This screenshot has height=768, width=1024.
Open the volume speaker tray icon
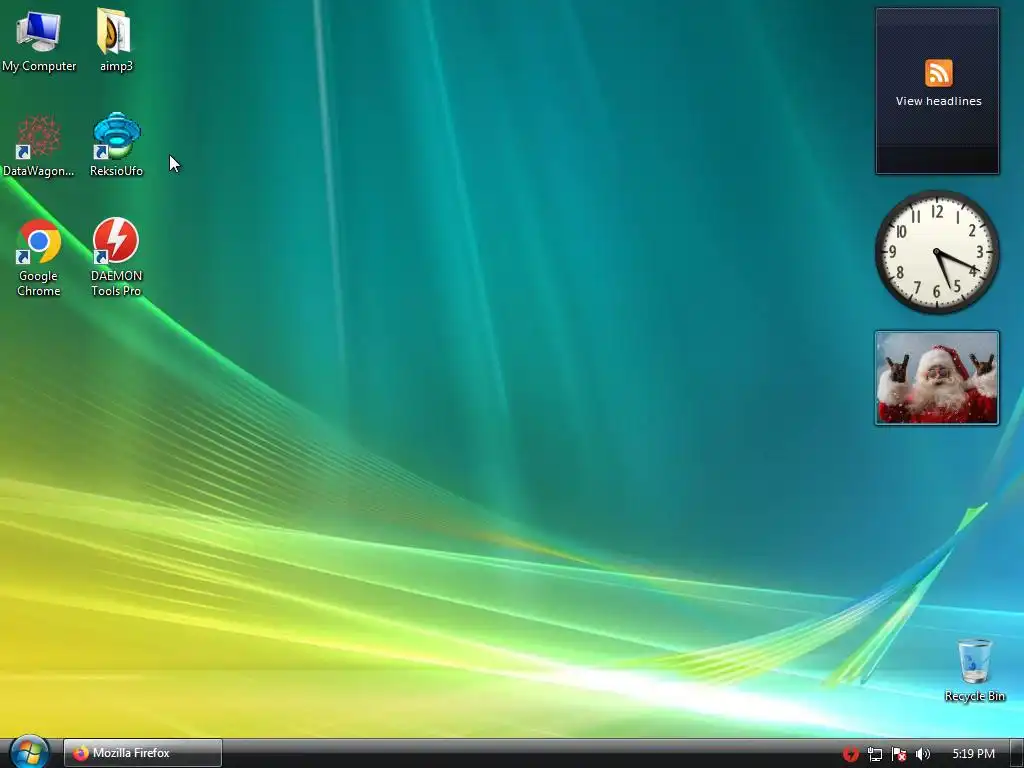point(922,754)
